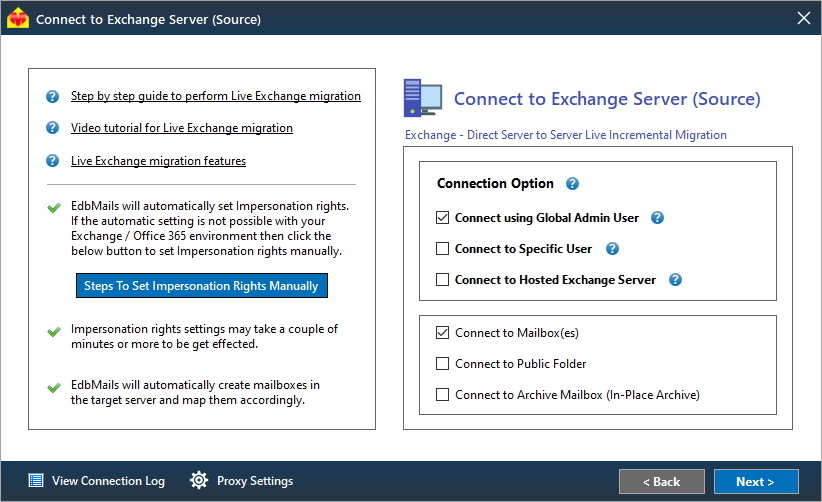The image size is (822, 502).
Task: Enable Connect to Specific User checkbox
Action: pos(443,249)
